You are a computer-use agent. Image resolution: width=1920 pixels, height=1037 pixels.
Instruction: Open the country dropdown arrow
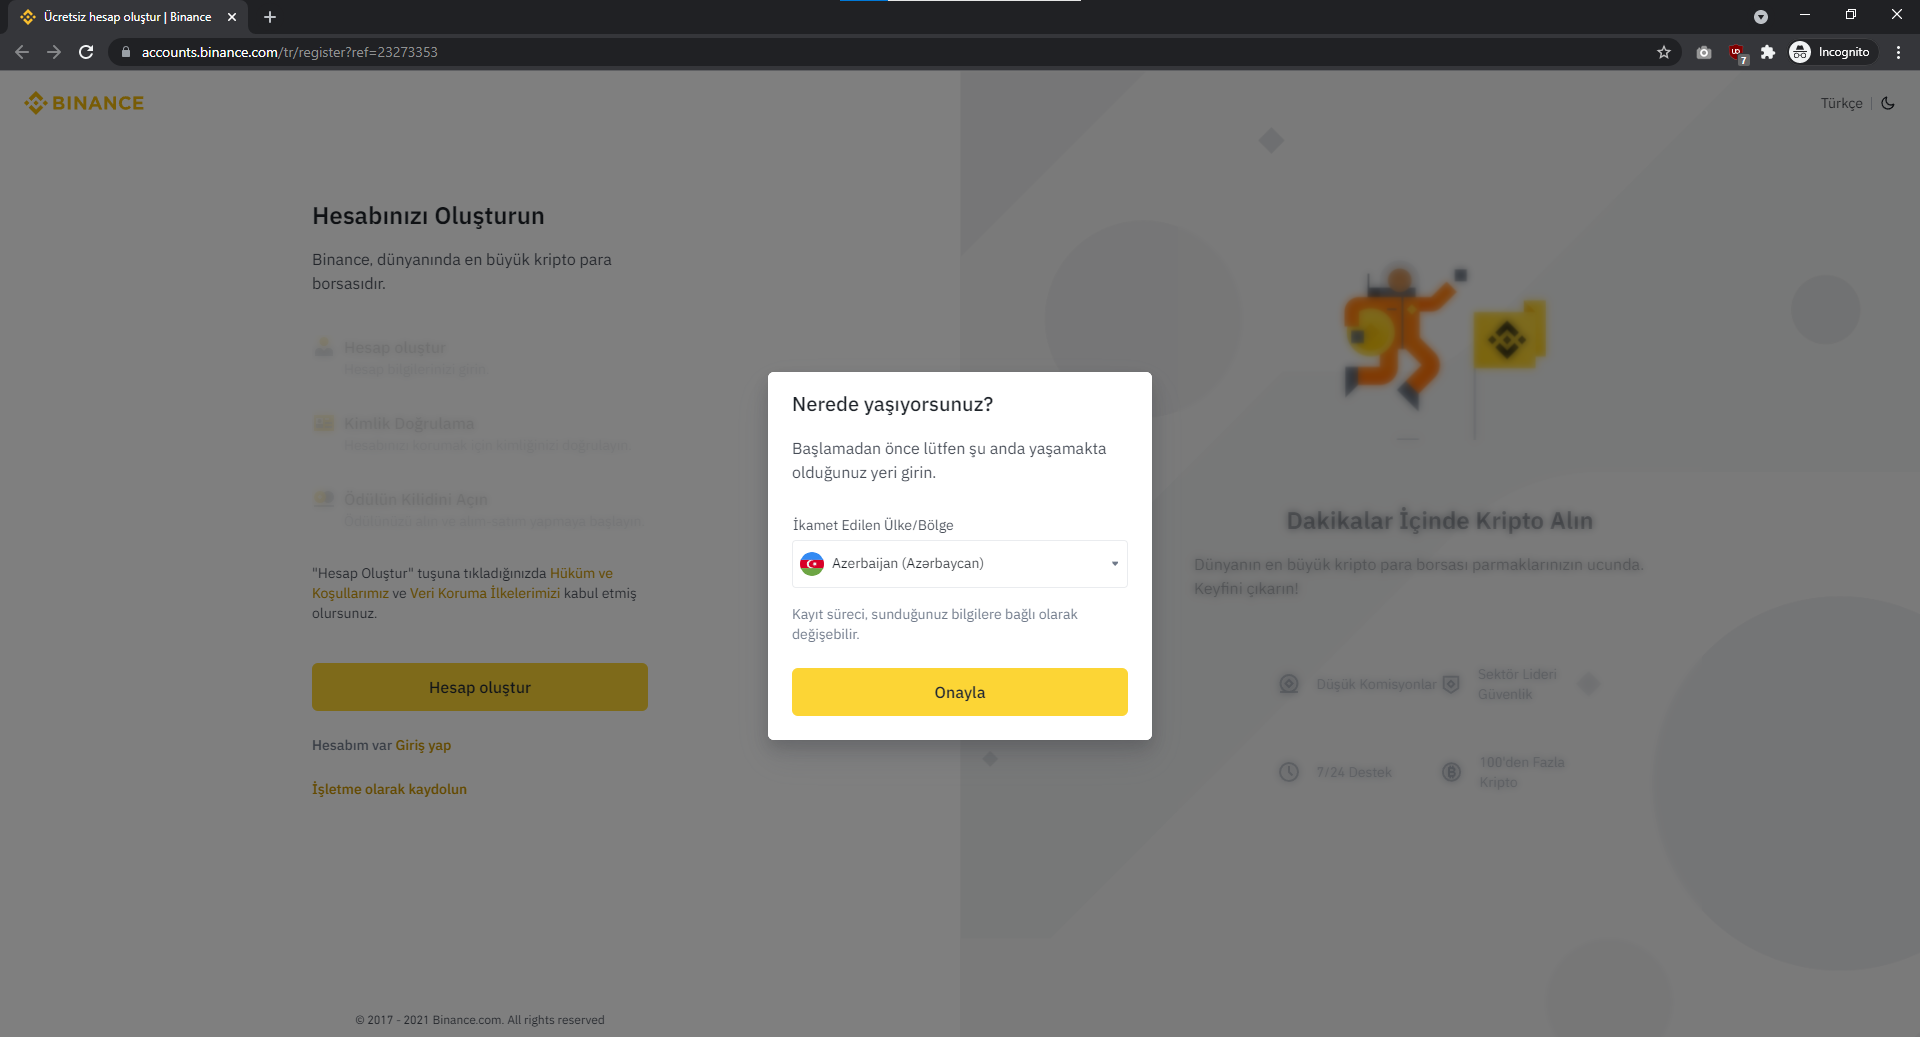click(x=1115, y=564)
